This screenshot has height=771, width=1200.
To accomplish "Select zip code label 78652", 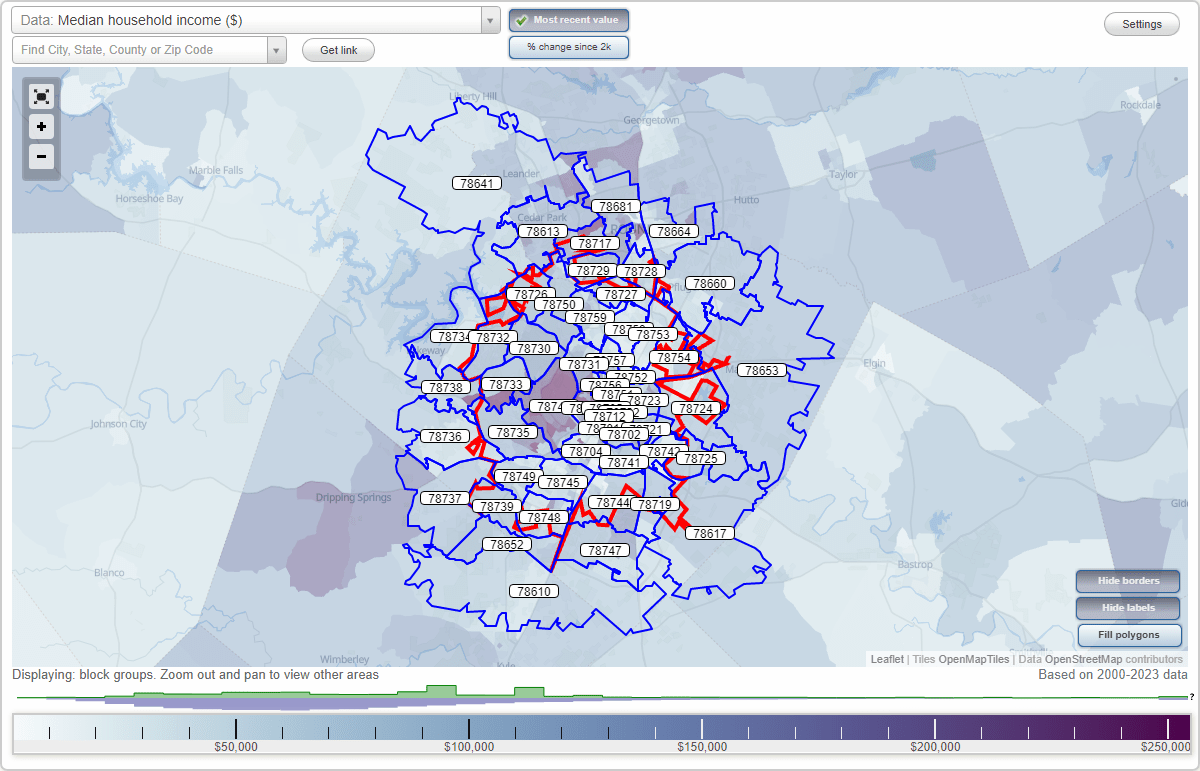I will [x=506, y=544].
